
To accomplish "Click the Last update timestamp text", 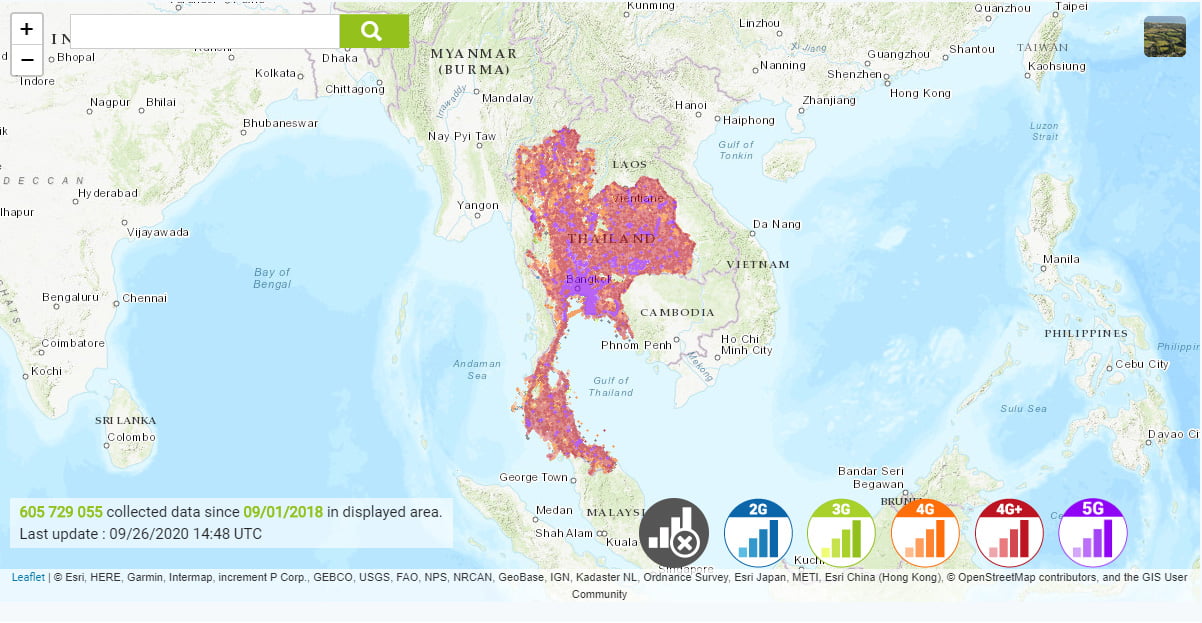I will pos(141,534).
